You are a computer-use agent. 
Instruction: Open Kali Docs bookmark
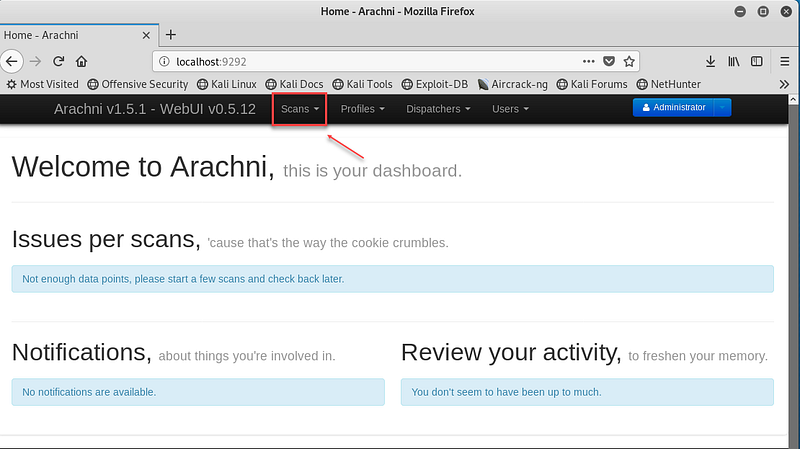point(294,84)
